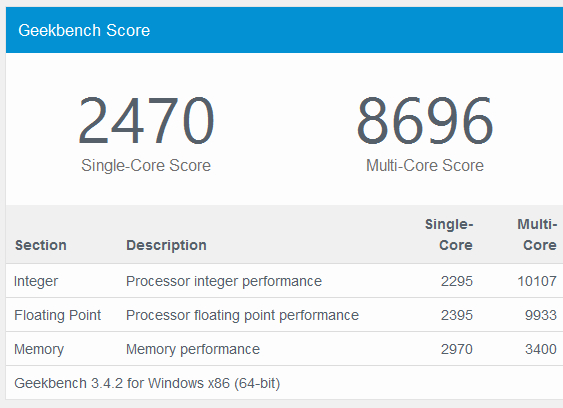Viewport: 563px width, 408px height.
Task: Click Memory performance description
Action: pos(193,349)
